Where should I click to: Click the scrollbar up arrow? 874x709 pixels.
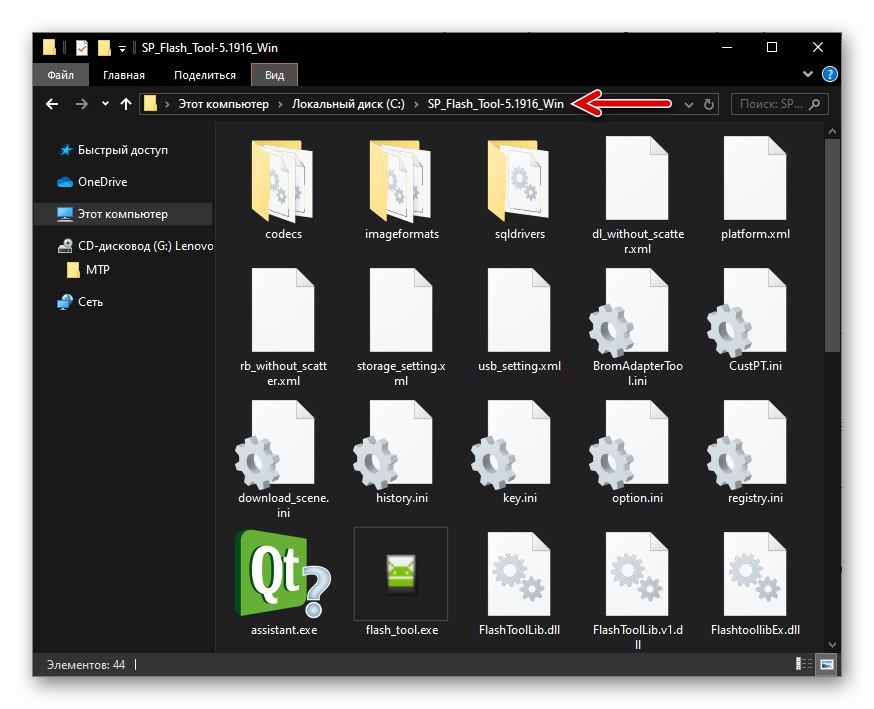point(832,132)
